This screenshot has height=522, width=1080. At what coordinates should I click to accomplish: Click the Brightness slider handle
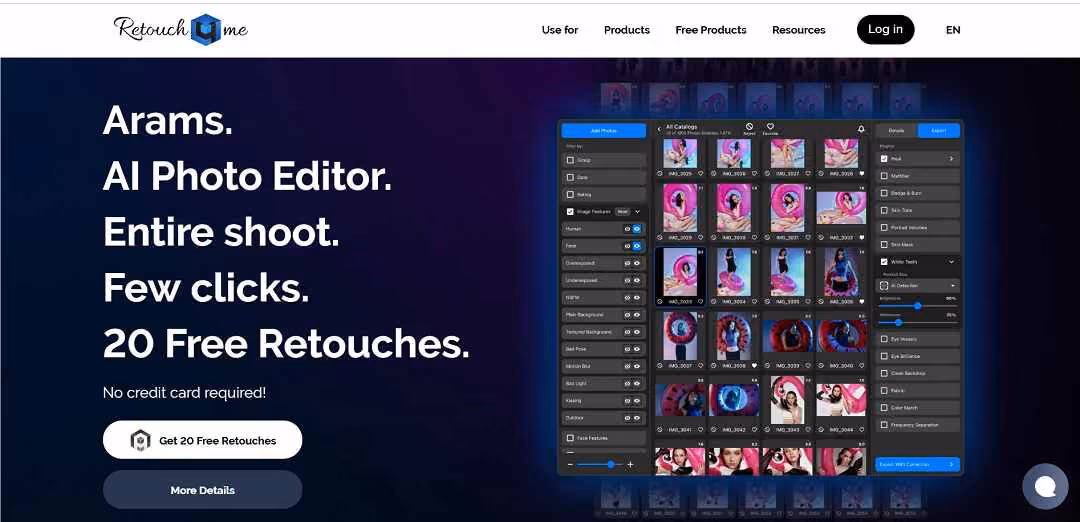pos(917,305)
